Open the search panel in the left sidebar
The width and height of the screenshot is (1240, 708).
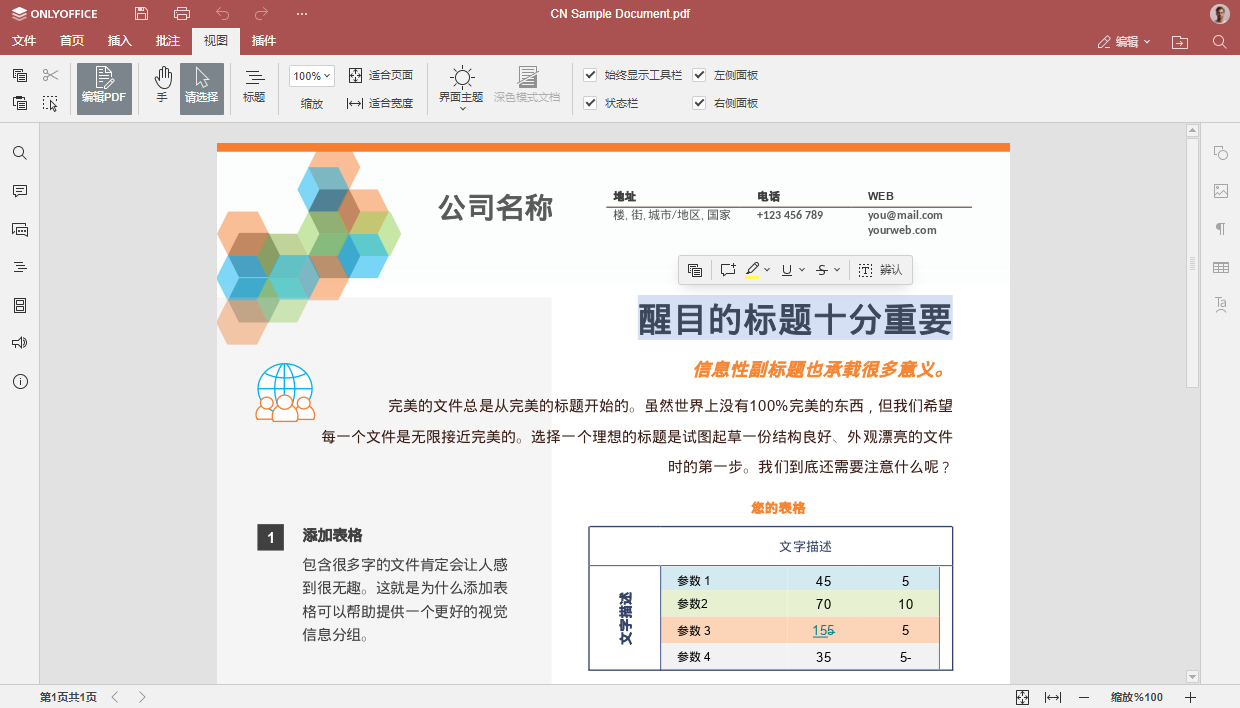20,153
